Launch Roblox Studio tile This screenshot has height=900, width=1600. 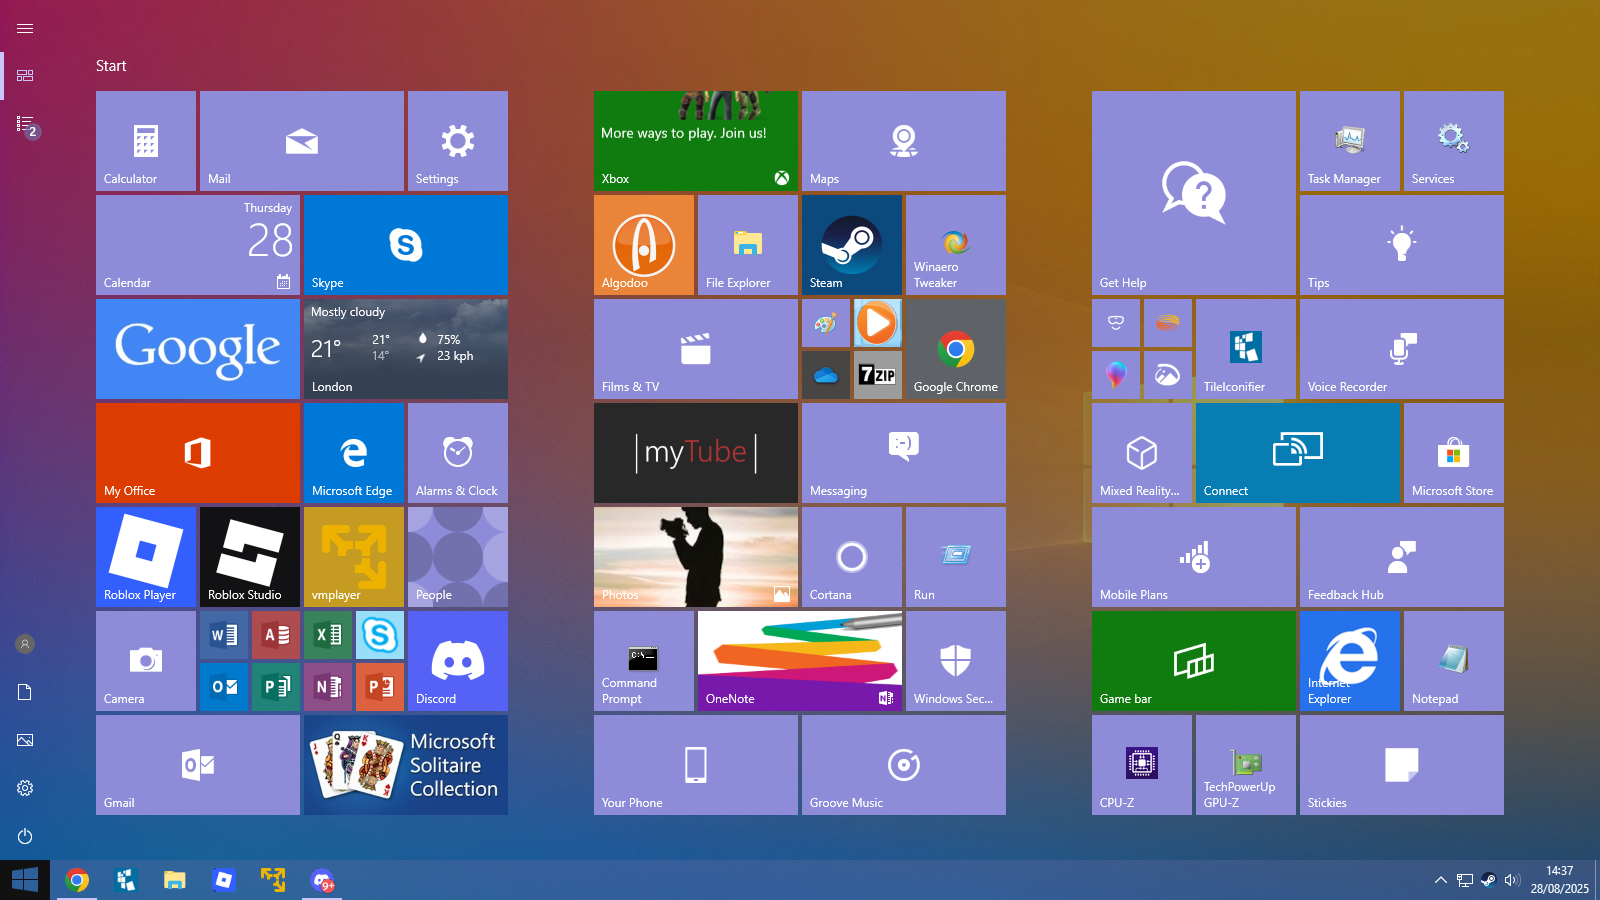(250, 557)
